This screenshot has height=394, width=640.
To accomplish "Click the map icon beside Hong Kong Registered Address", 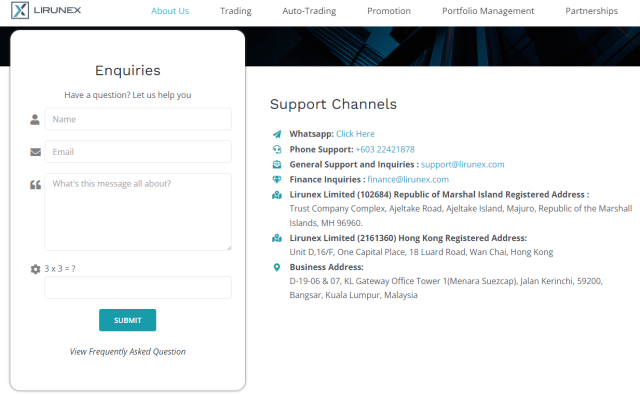I will click(277, 238).
